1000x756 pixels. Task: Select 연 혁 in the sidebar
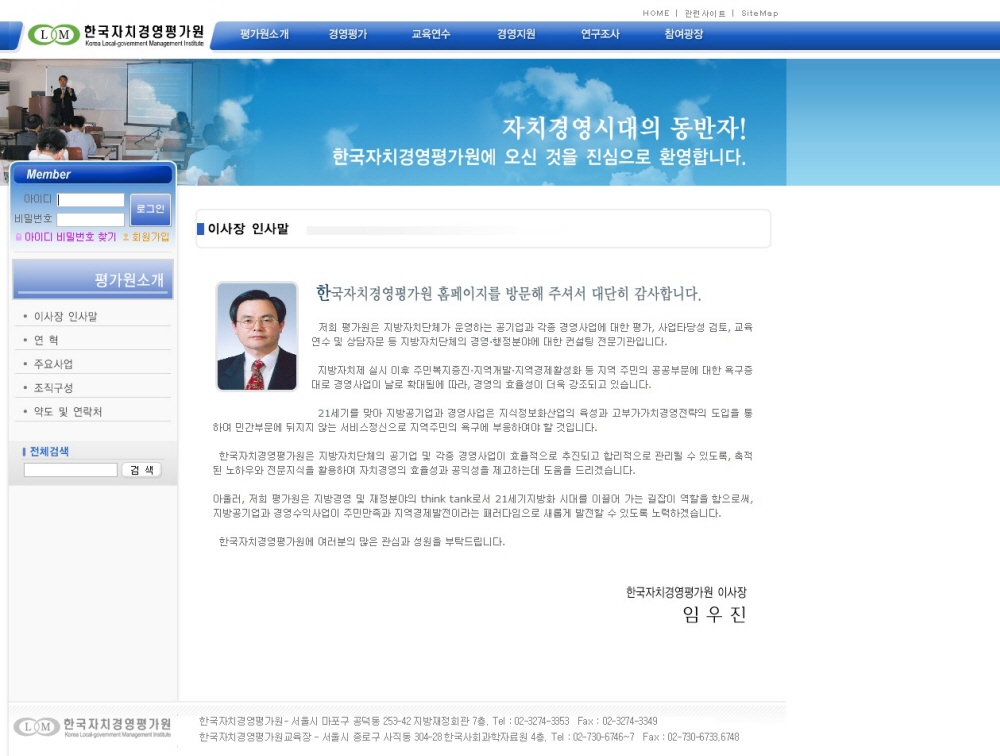46,340
